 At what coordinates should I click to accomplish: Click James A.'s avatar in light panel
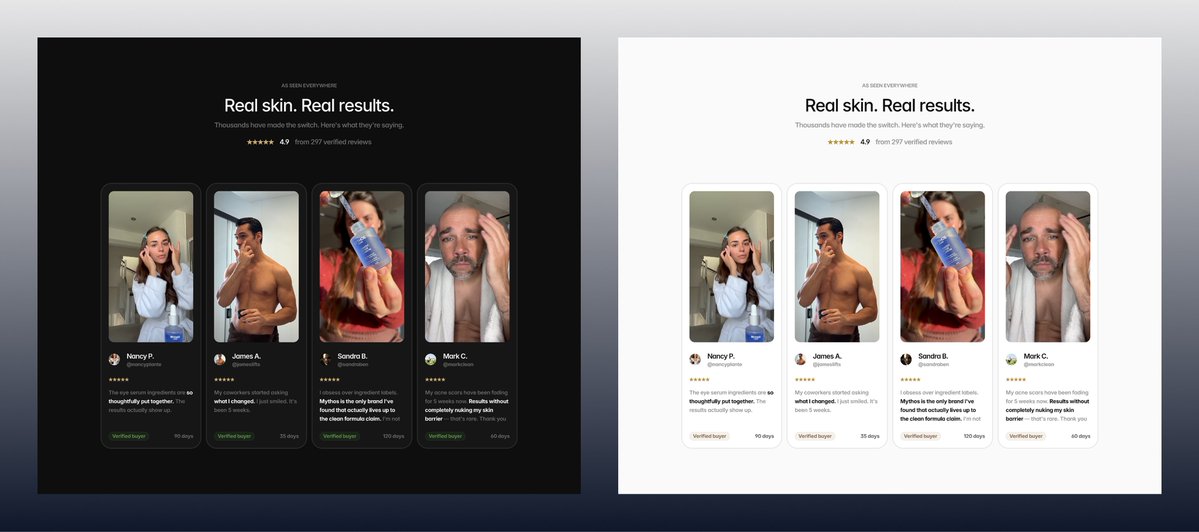[801, 359]
